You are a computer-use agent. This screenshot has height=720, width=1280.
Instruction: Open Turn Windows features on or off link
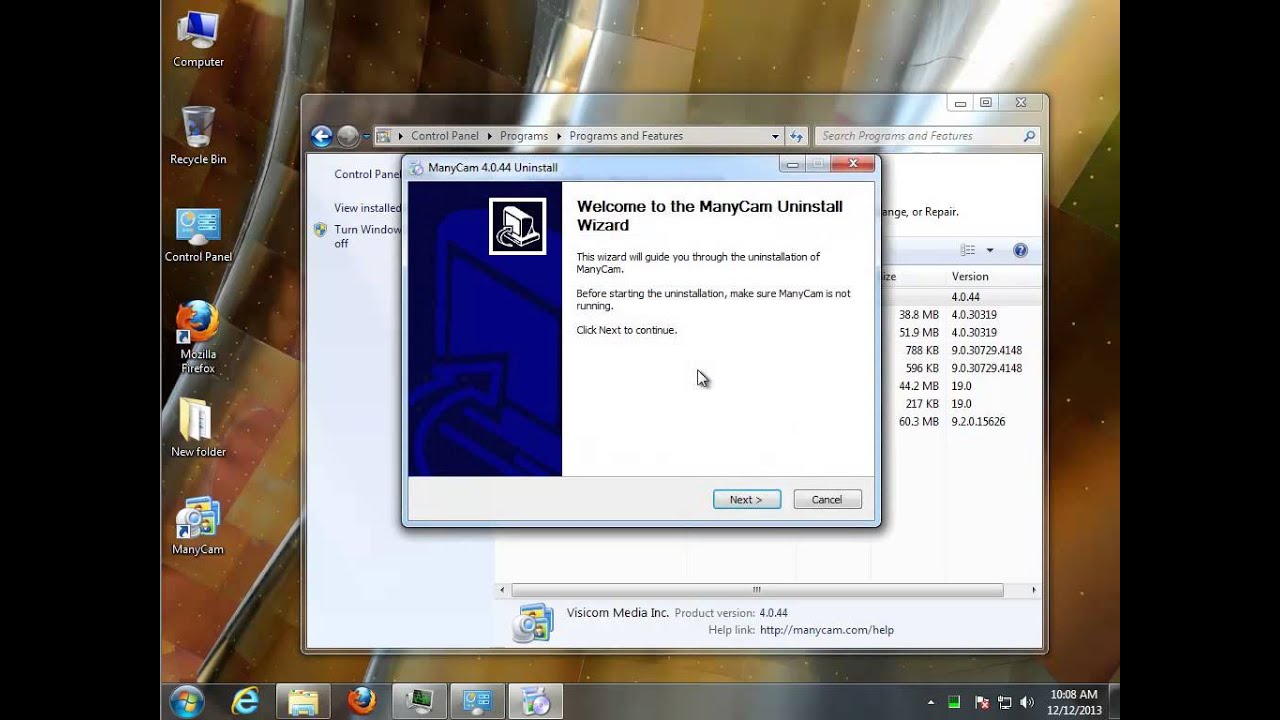pos(367,236)
